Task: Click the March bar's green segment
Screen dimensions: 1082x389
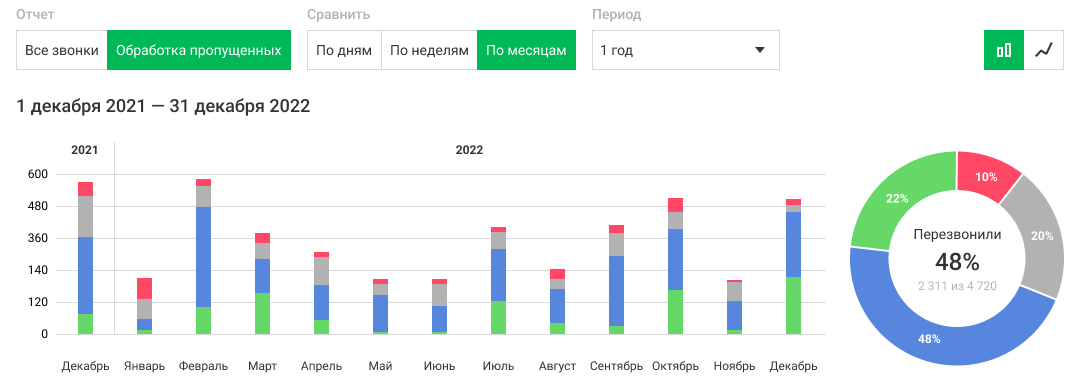Action: pyautogui.click(x=262, y=314)
